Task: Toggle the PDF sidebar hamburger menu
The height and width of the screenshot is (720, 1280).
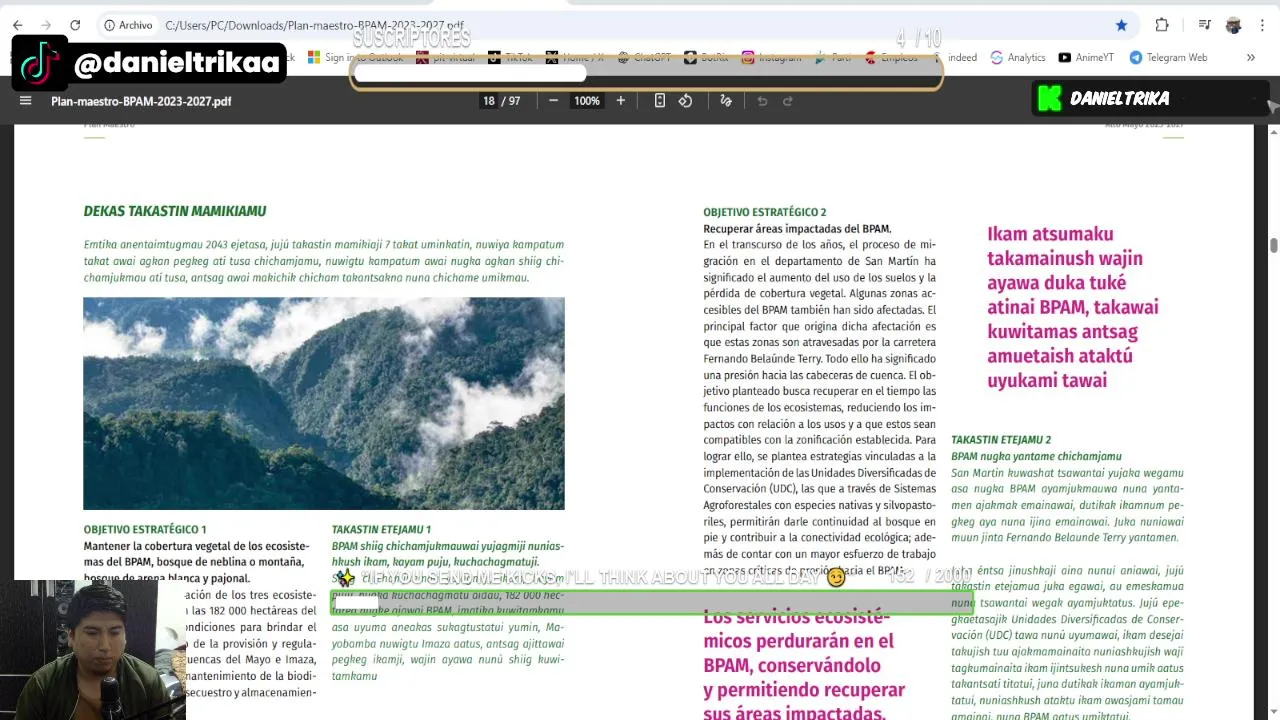Action: [x=26, y=101]
